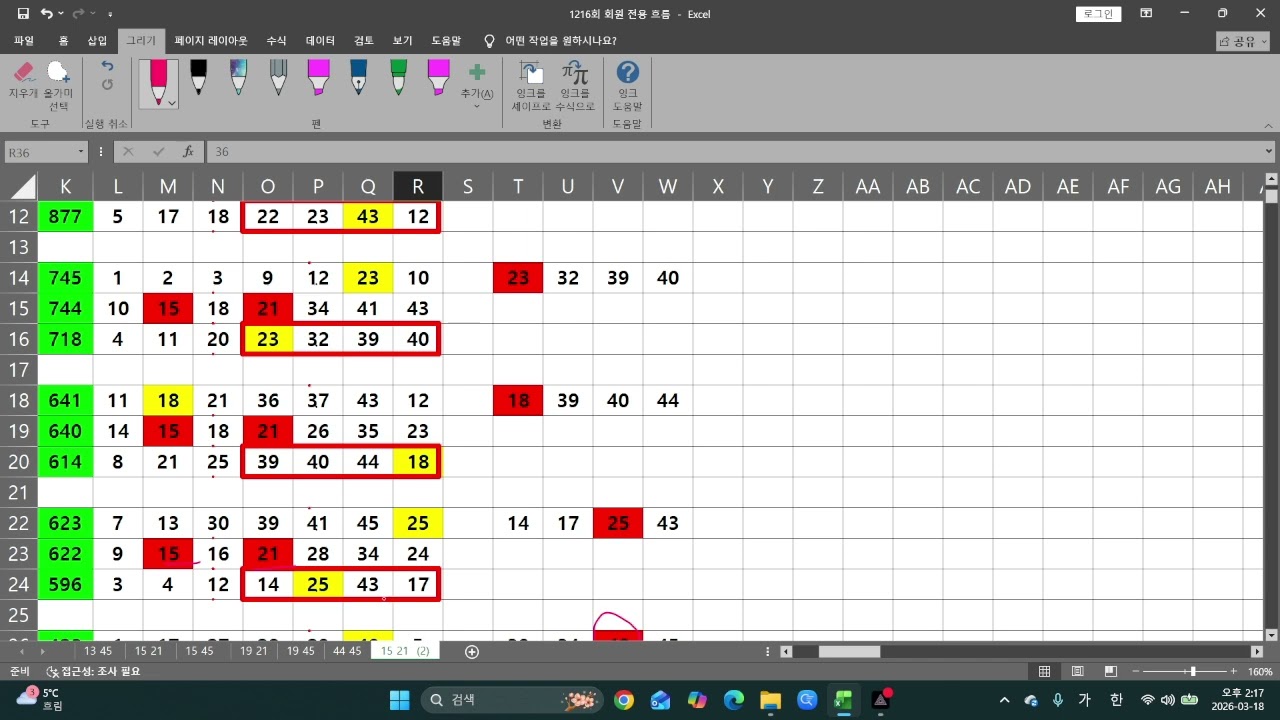Choose the dark blue fountain pen
1280x720 pixels.
(358, 78)
